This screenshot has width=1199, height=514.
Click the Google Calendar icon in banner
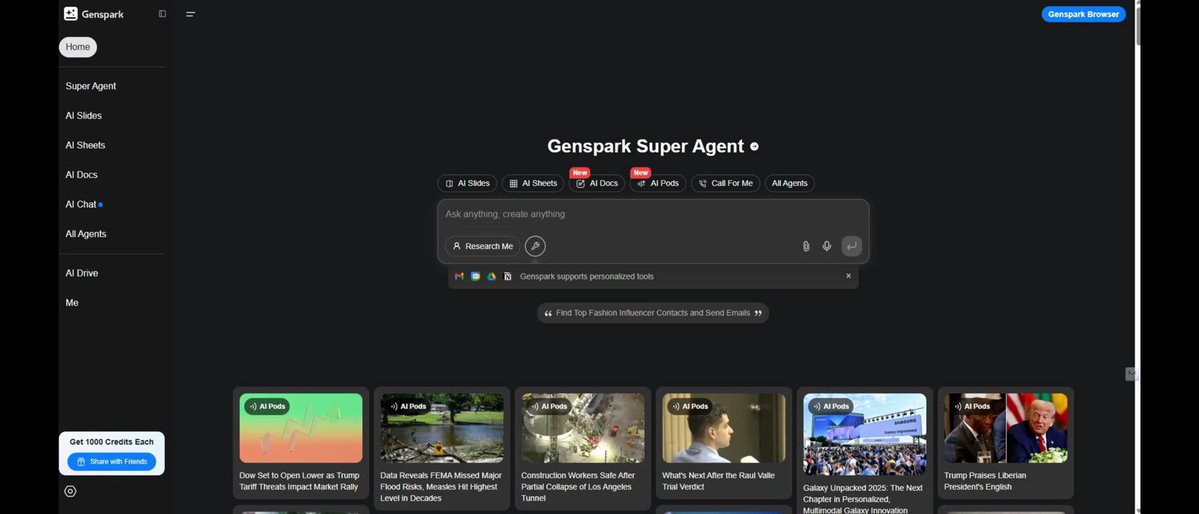[x=476, y=276]
